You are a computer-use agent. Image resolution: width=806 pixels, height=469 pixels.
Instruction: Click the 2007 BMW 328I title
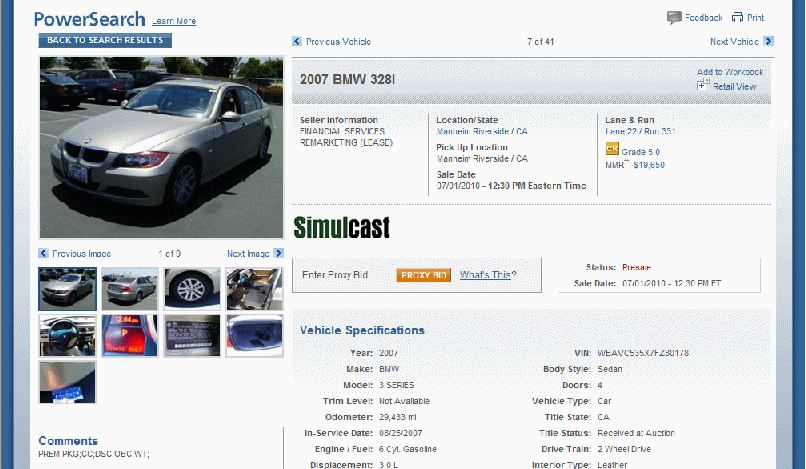[x=347, y=79]
